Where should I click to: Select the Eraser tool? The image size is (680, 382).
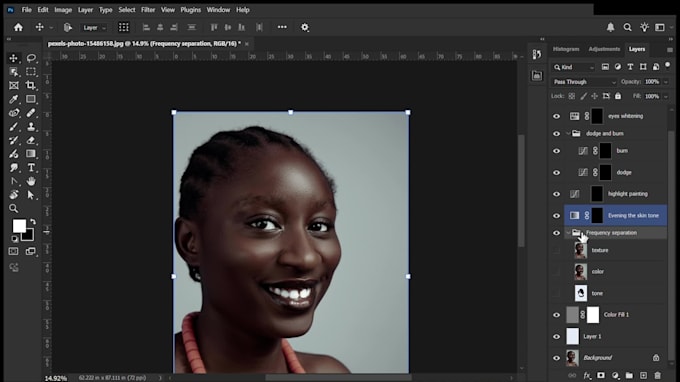coord(31,140)
